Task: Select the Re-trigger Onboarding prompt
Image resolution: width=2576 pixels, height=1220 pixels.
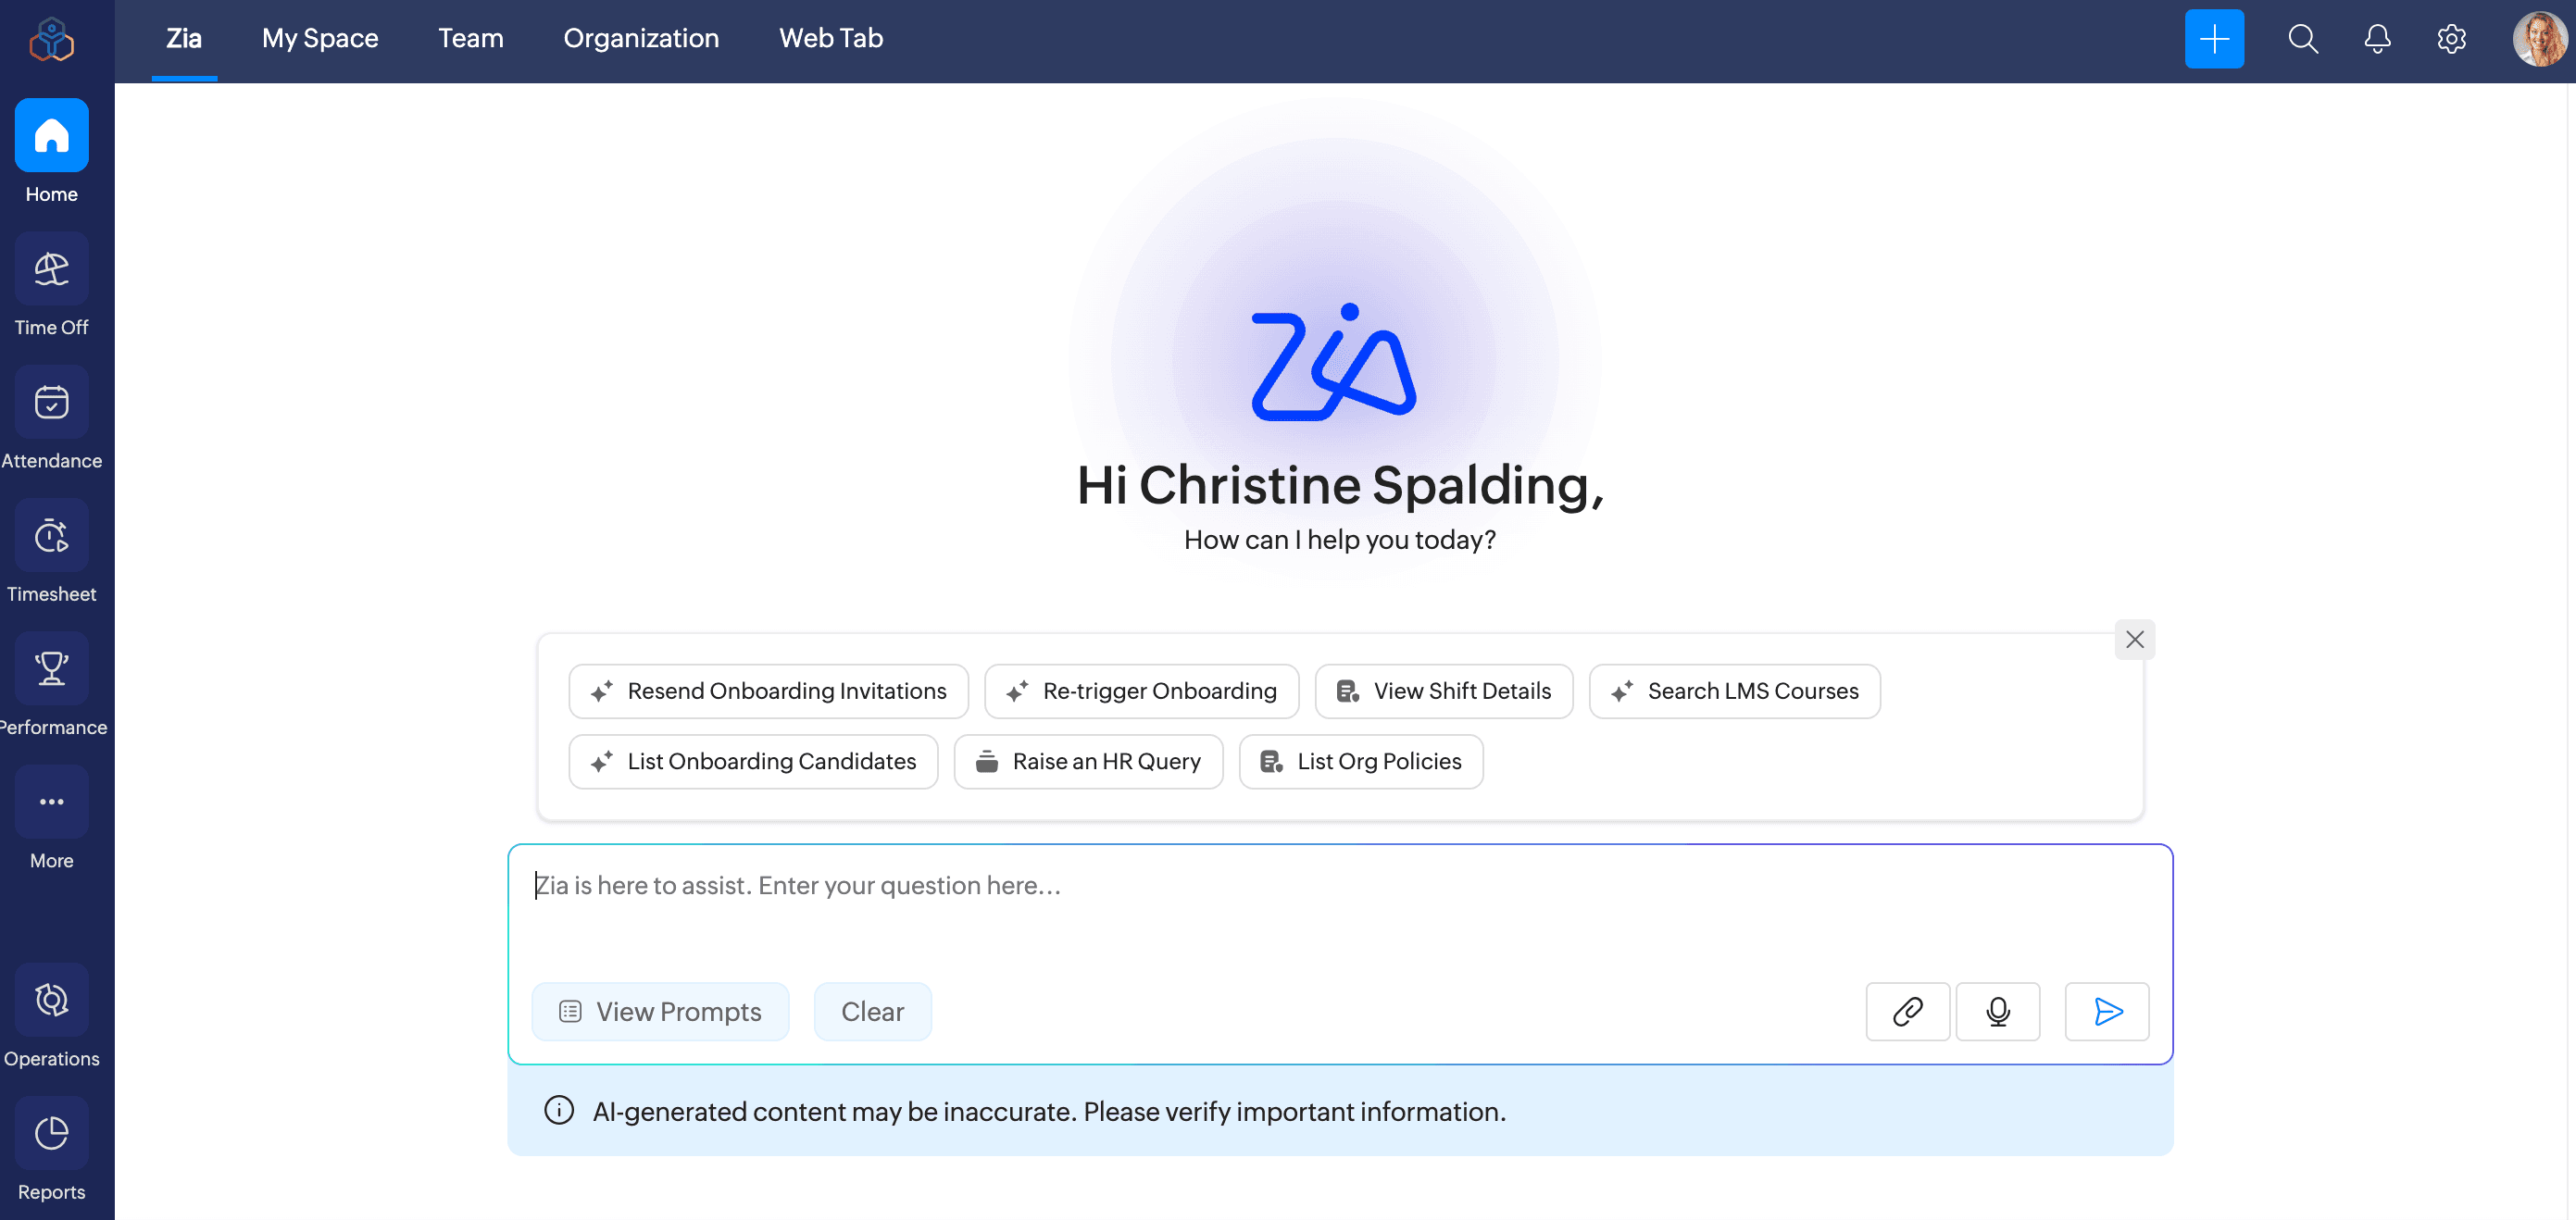Action: [x=1141, y=691]
